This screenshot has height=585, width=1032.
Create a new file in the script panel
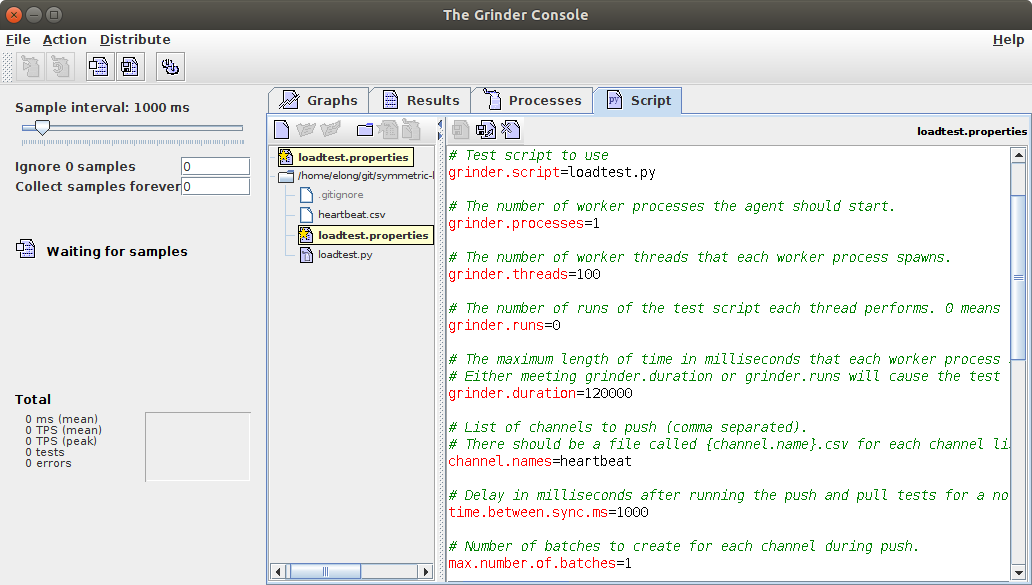282,130
